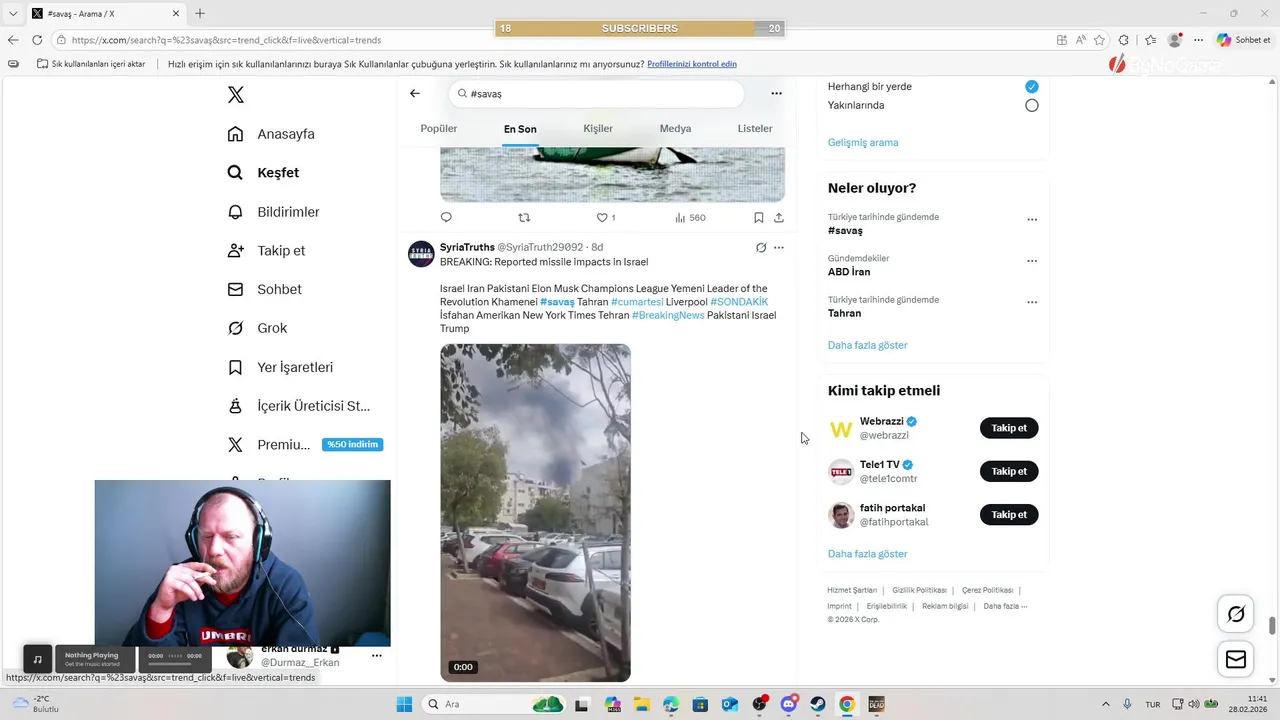Switch to the Popüler tab
1280x720 pixels.
[x=439, y=128]
